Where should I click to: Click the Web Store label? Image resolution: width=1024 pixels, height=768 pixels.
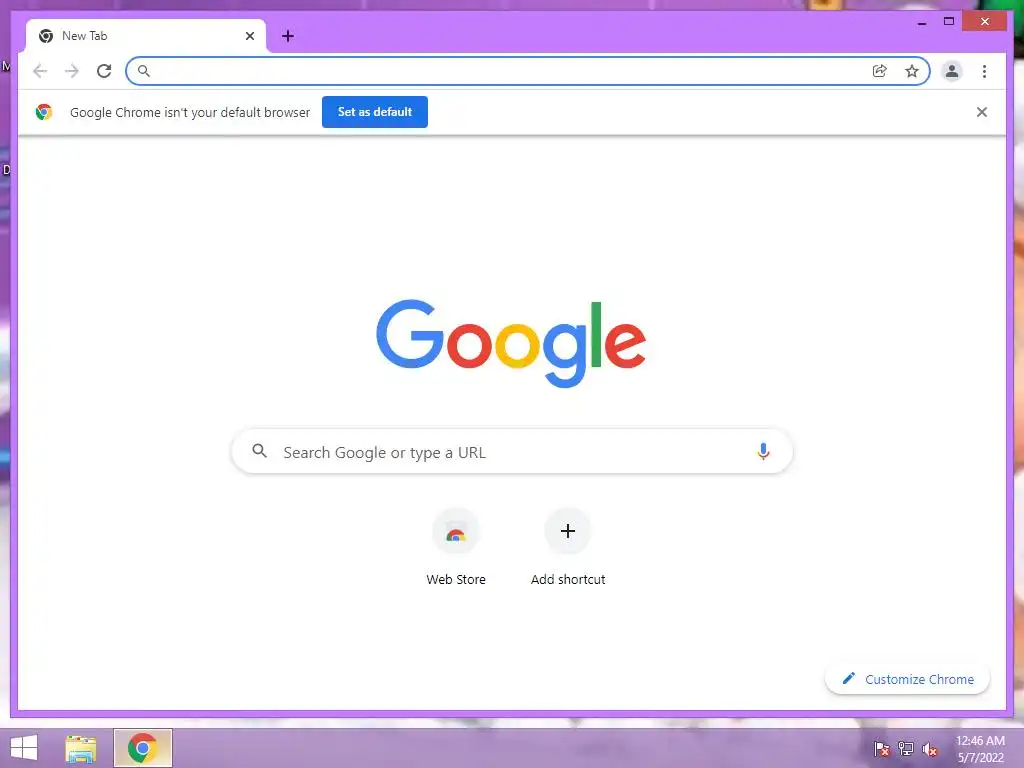click(456, 579)
